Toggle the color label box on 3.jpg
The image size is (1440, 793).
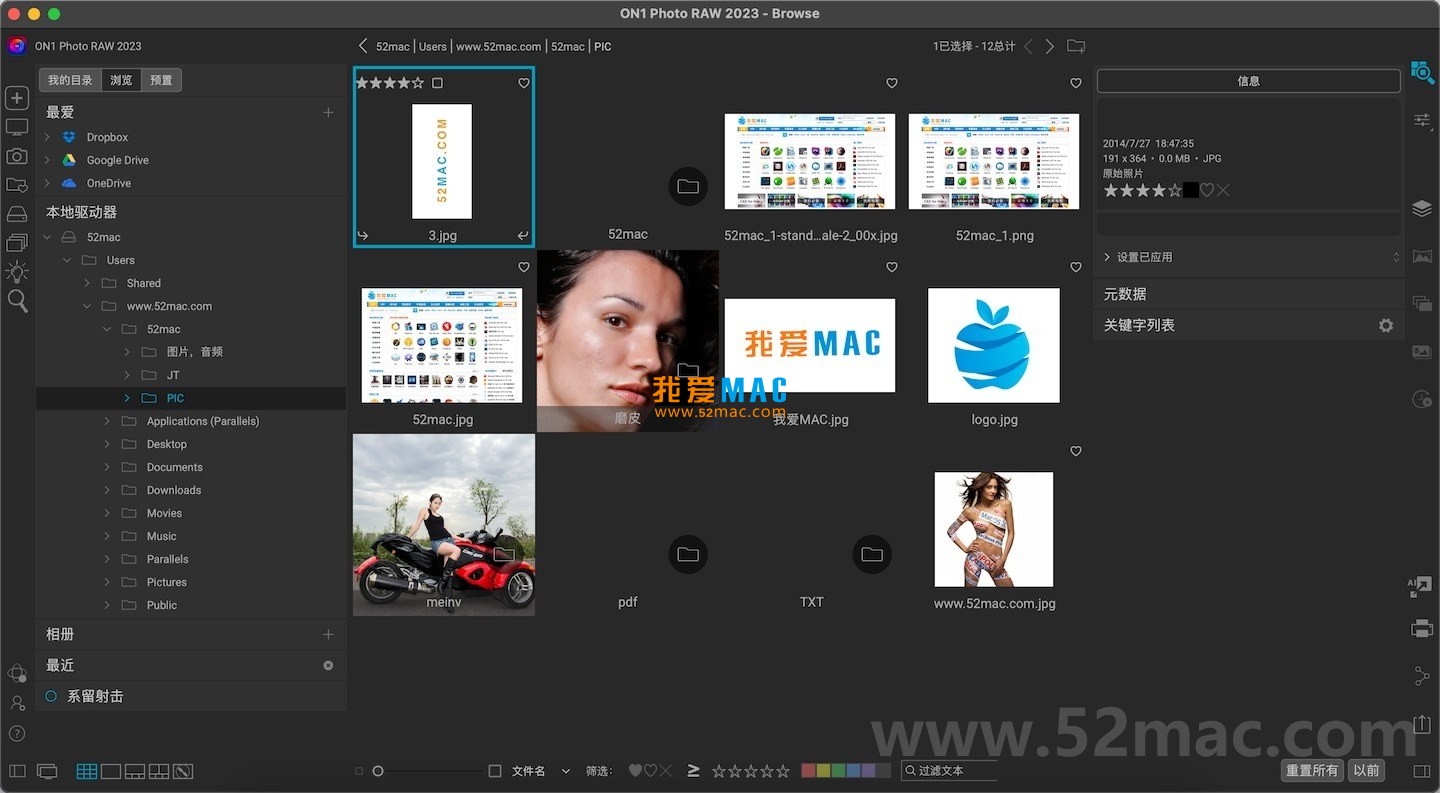tap(437, 83)
